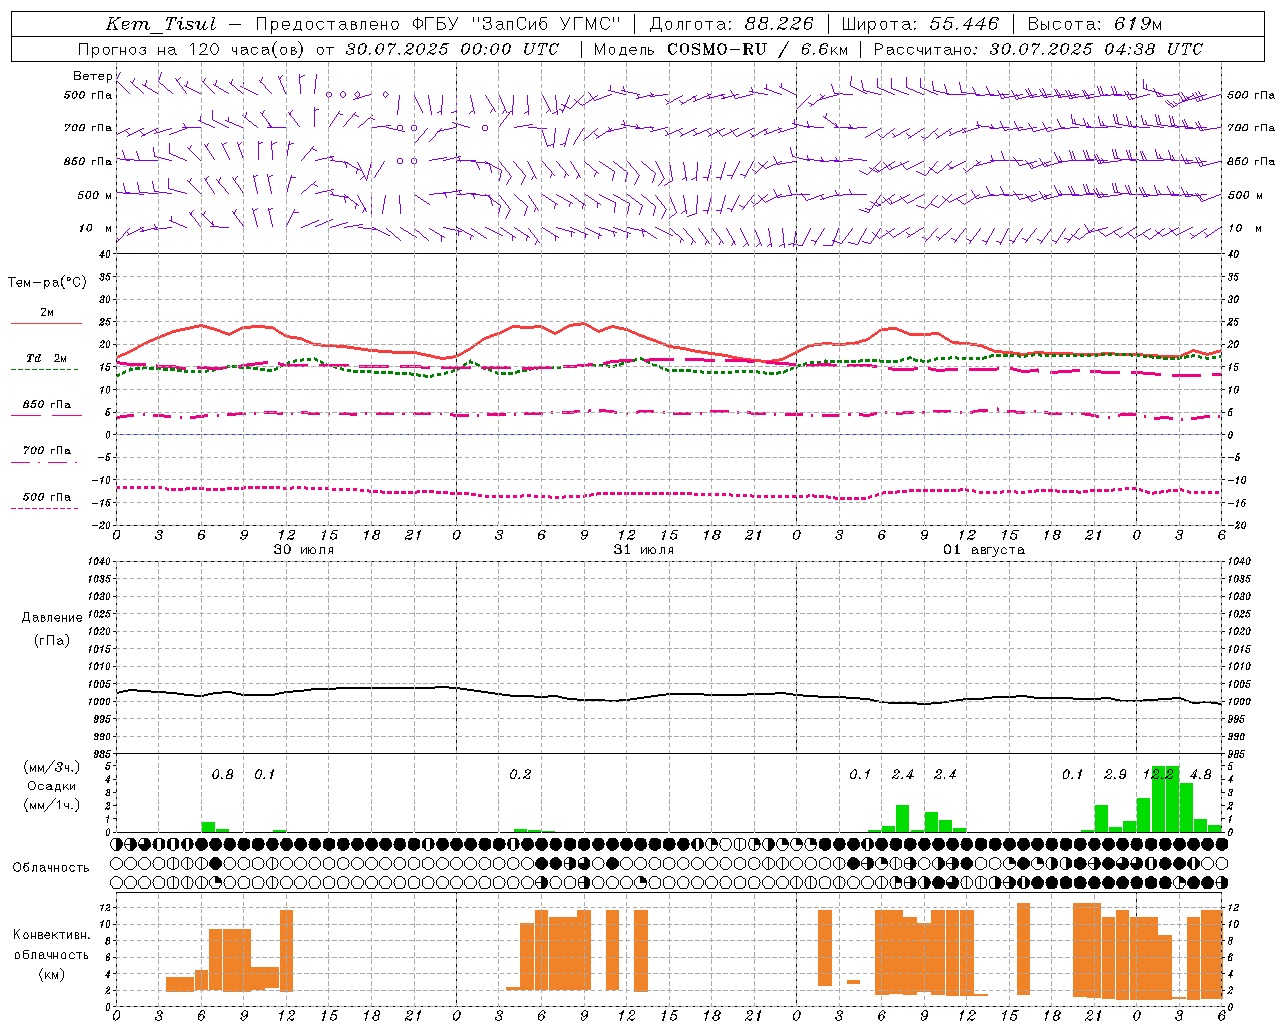Click the "Широта: 55.446" header field
This screenshot has height=1024, width=1280.
(x=920, y=24)
